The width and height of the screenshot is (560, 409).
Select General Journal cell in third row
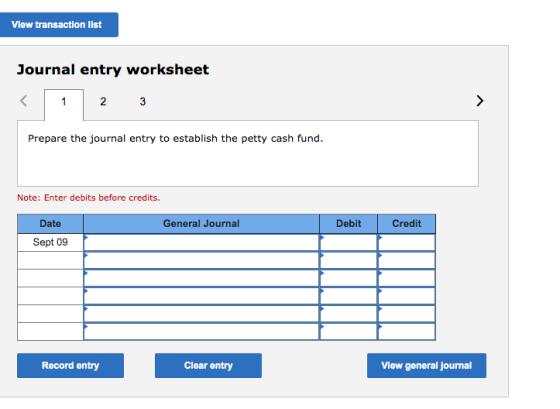pyautogui.click(x=201, y=278)
